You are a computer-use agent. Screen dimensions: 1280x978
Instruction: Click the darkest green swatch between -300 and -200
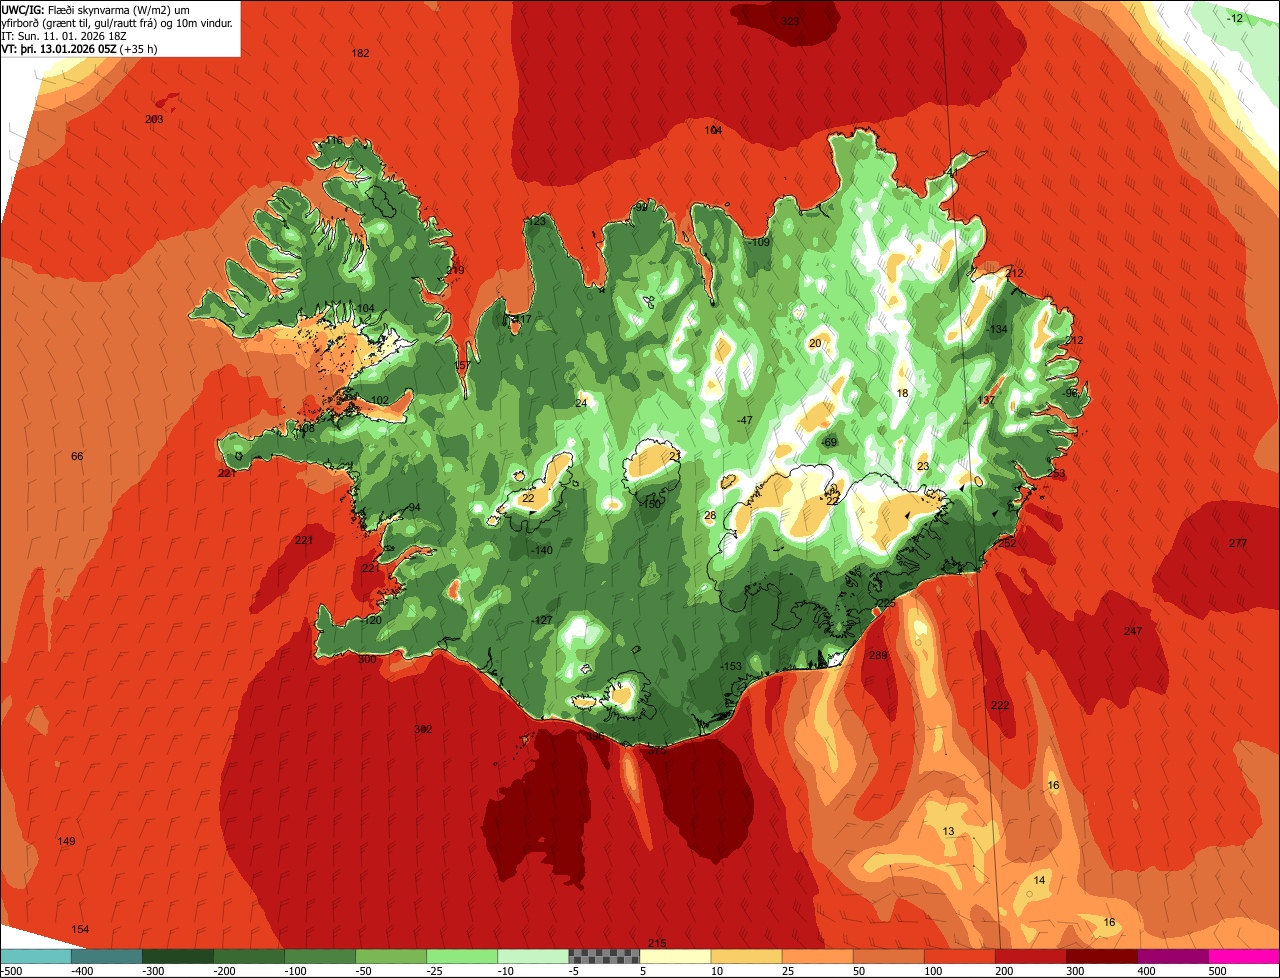(177, 956)
